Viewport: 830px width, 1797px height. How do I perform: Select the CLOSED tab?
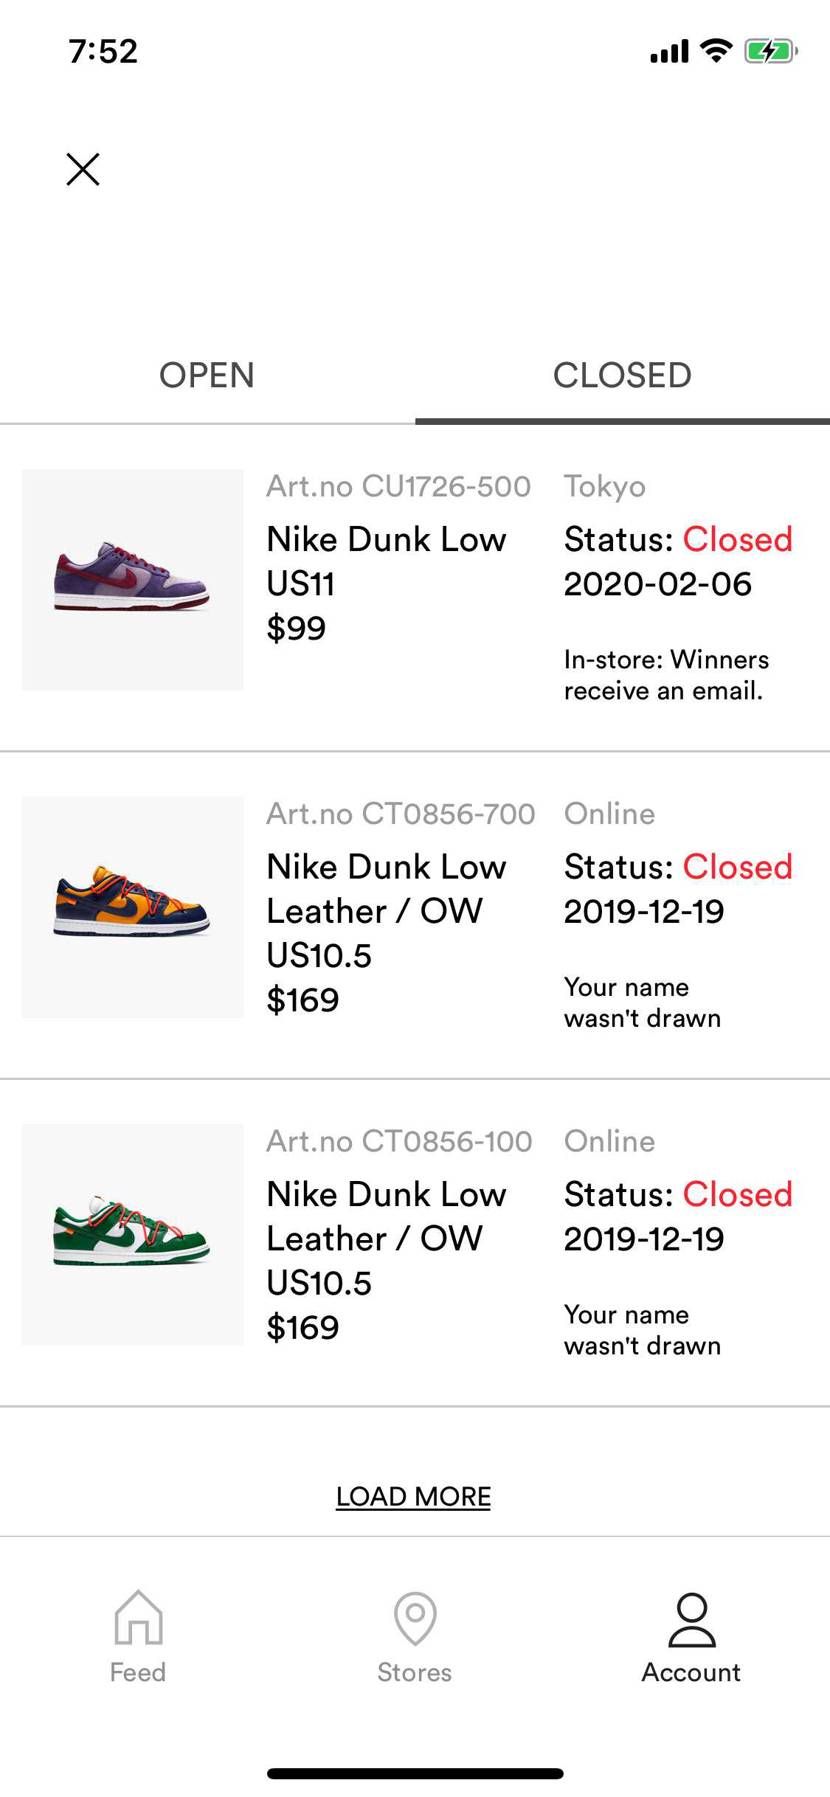pos(622,375)
